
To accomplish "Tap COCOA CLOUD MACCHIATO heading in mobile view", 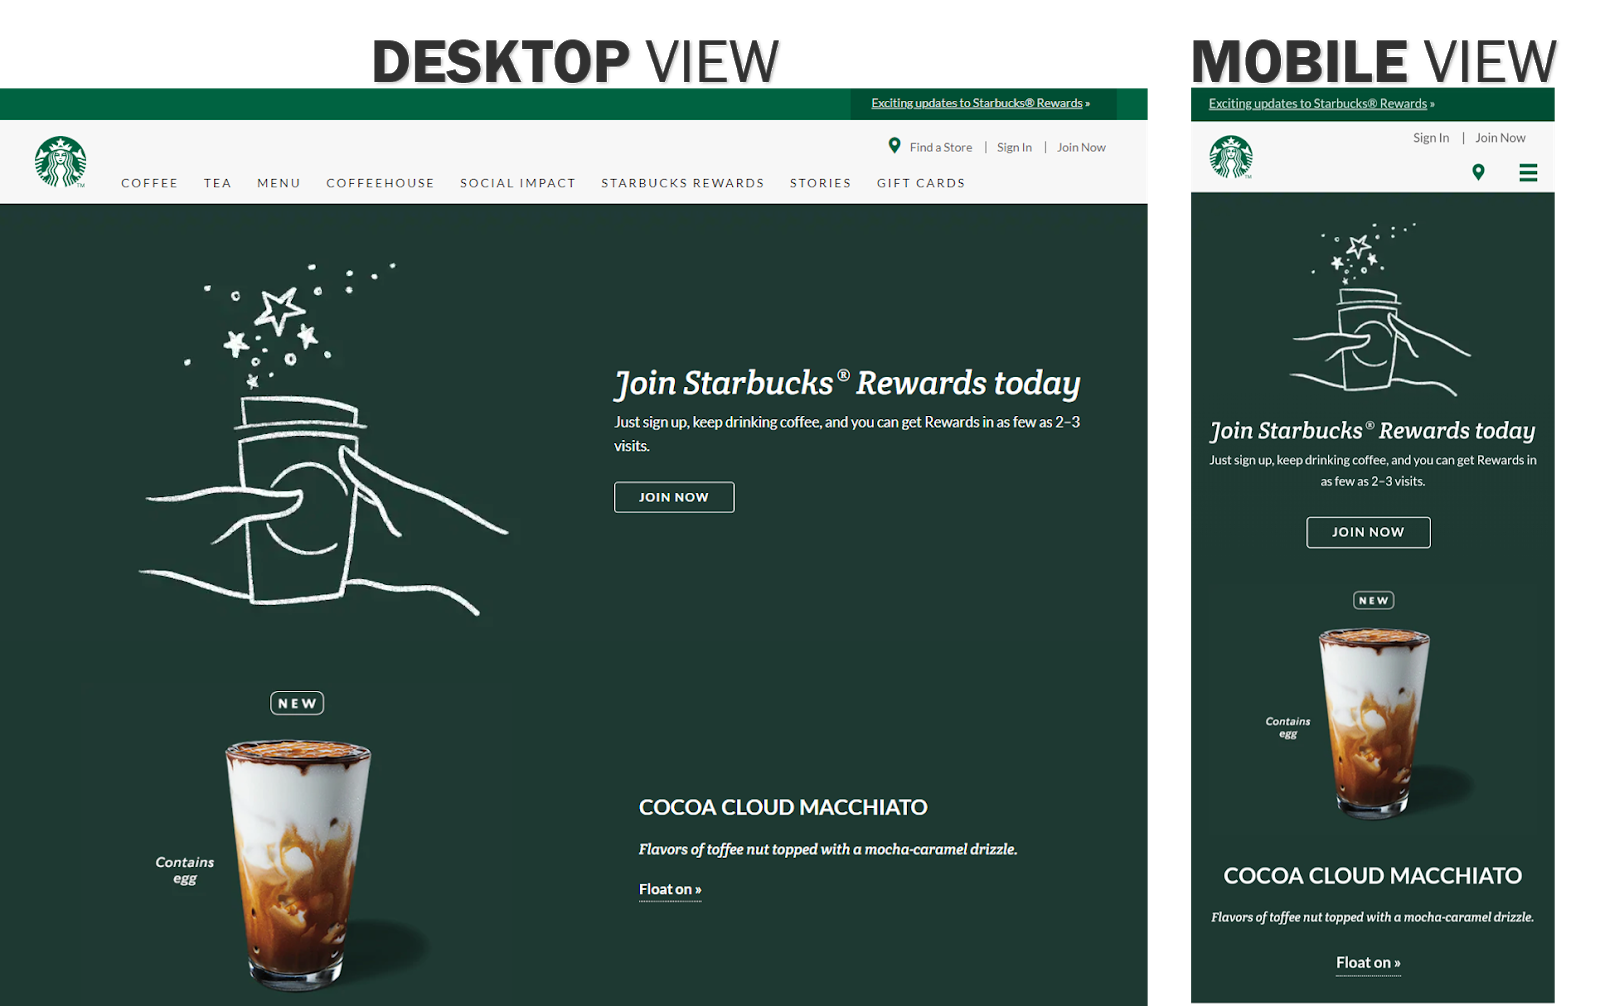I will coord(1372,876).
